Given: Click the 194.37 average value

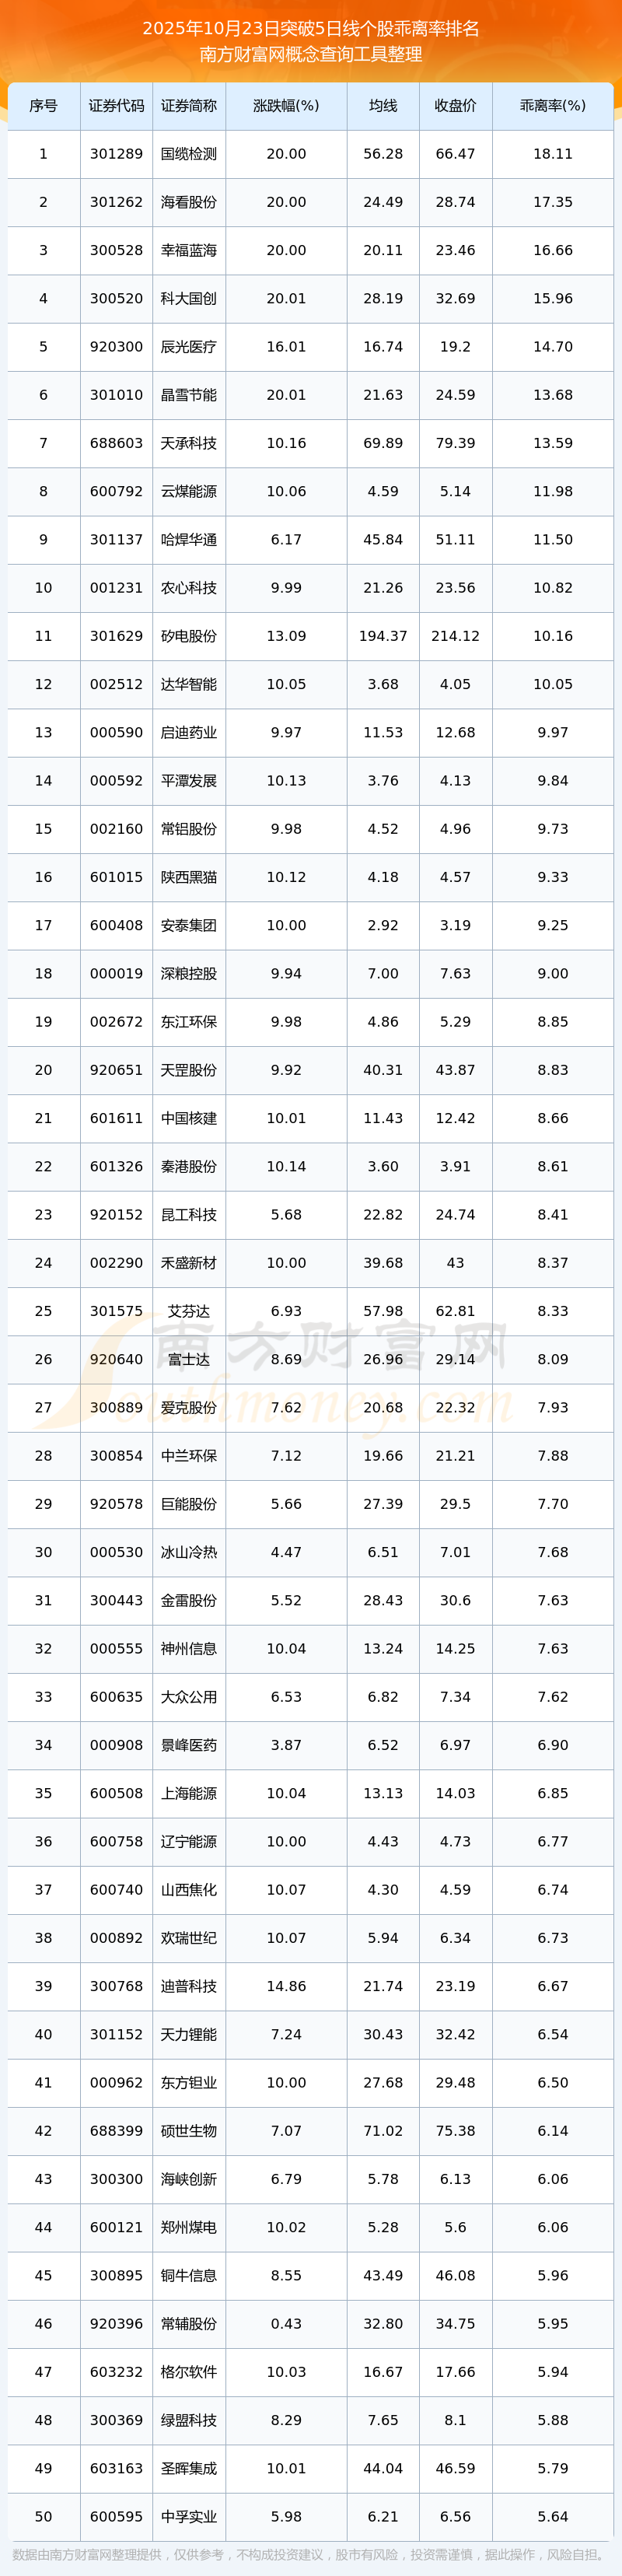Looking at the screenshot, I should click(383, 636).
